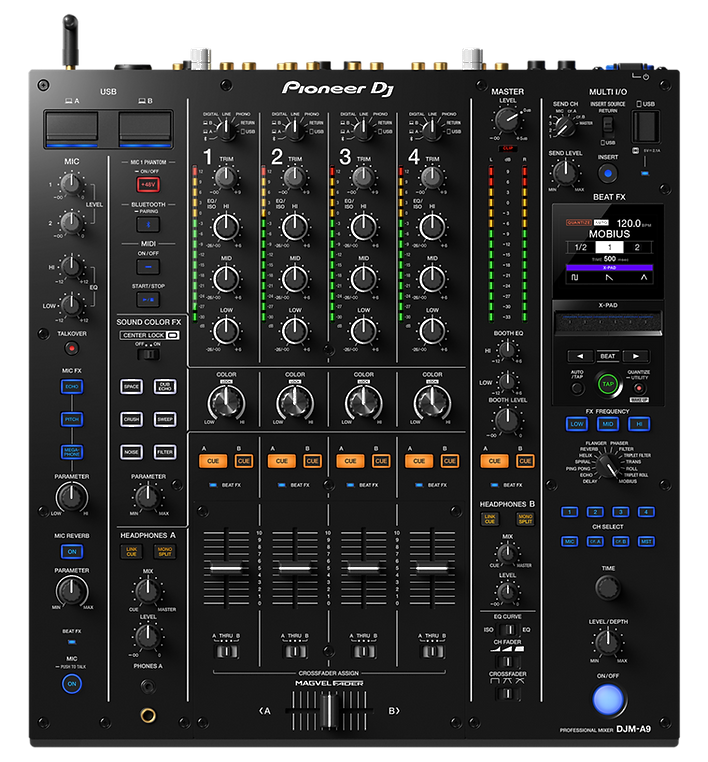Select beat value 1/2 on Beat FX display
Viewport: 708px width, 762px height.
[x=581, y=247]
